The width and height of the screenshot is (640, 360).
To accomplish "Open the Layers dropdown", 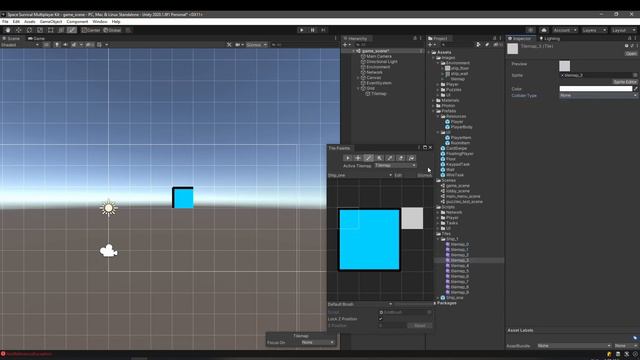I will coord(594,30).
